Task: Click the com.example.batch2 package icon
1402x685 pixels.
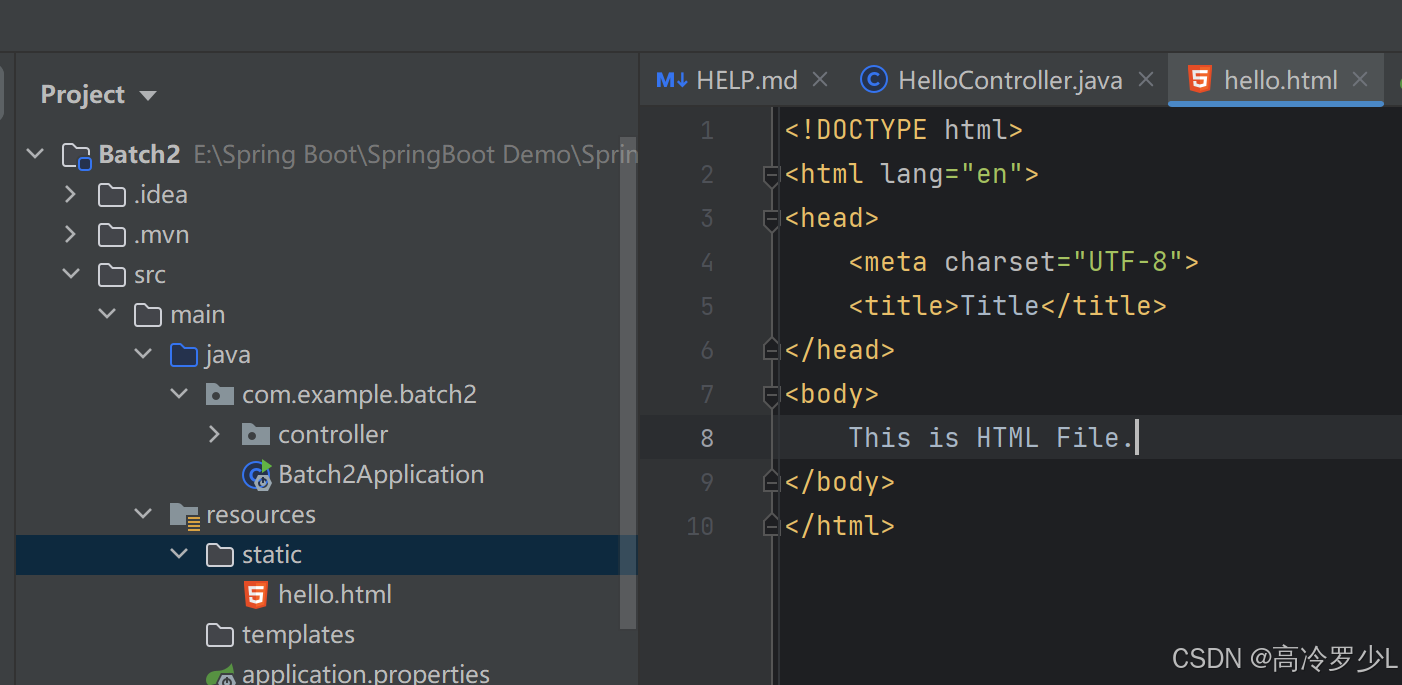Action: [x=220, y=394]
